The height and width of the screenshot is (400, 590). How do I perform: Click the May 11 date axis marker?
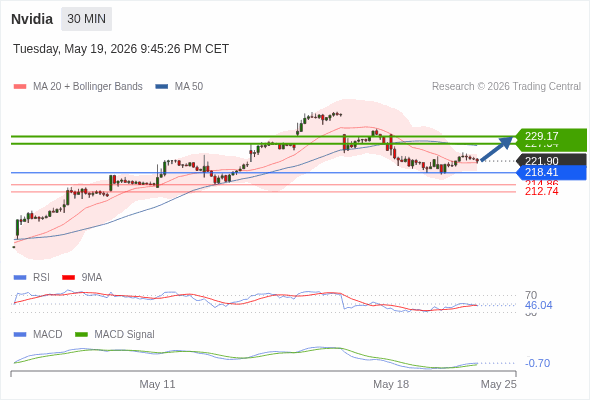click(x=157, y=384)
